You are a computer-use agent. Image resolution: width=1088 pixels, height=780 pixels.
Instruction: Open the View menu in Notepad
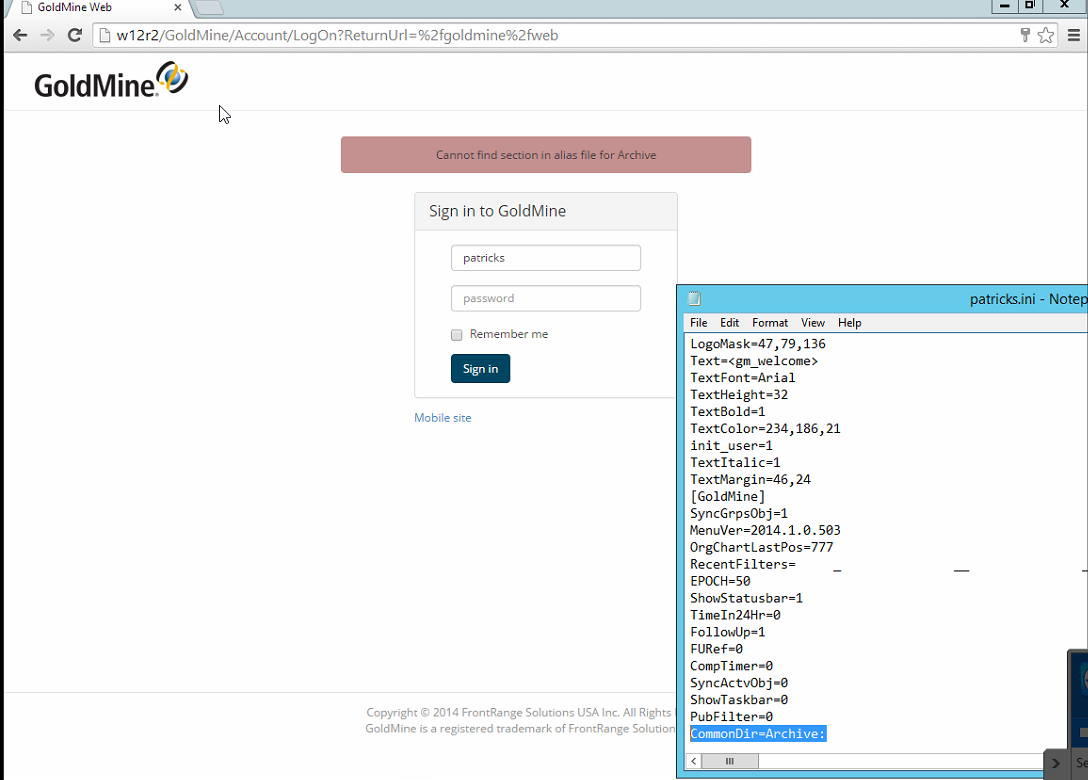812,323
